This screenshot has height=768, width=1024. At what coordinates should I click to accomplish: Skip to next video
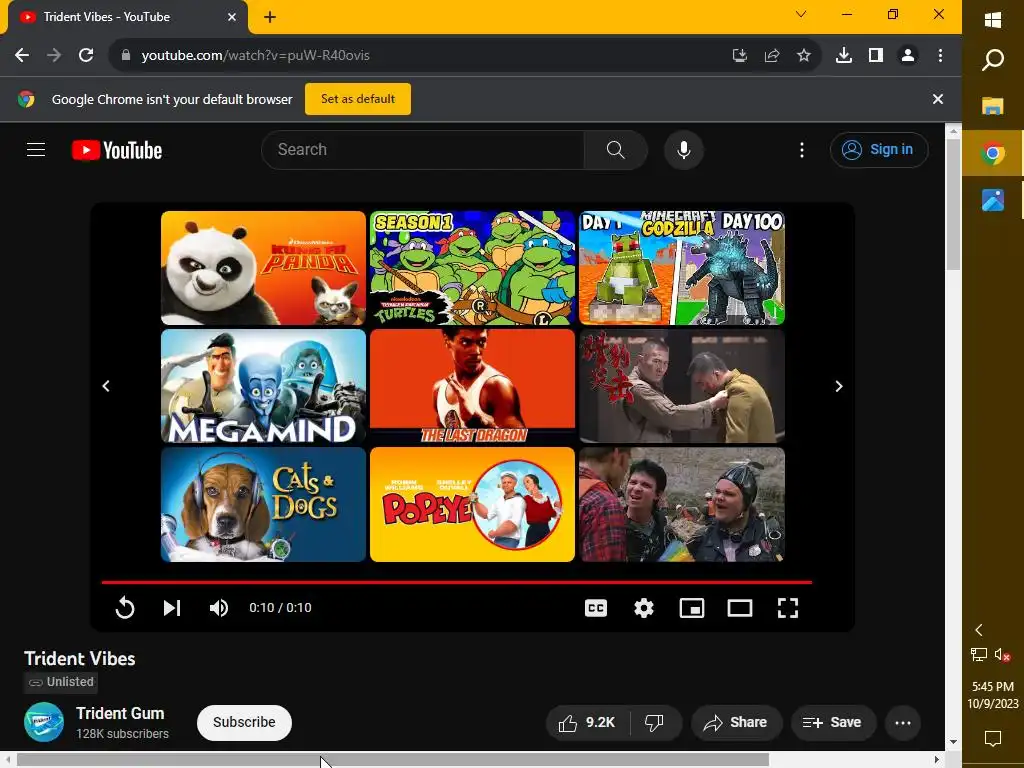coord(172,608)
